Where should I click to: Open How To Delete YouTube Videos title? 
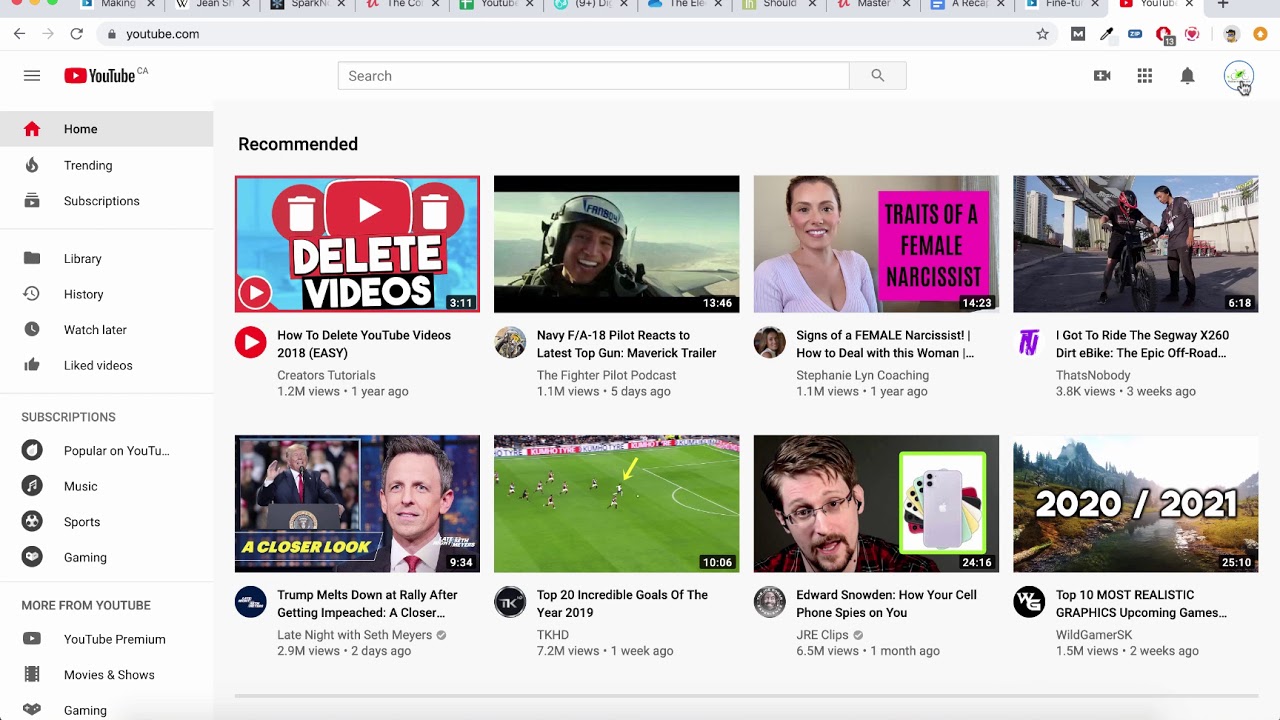(364, 344)
